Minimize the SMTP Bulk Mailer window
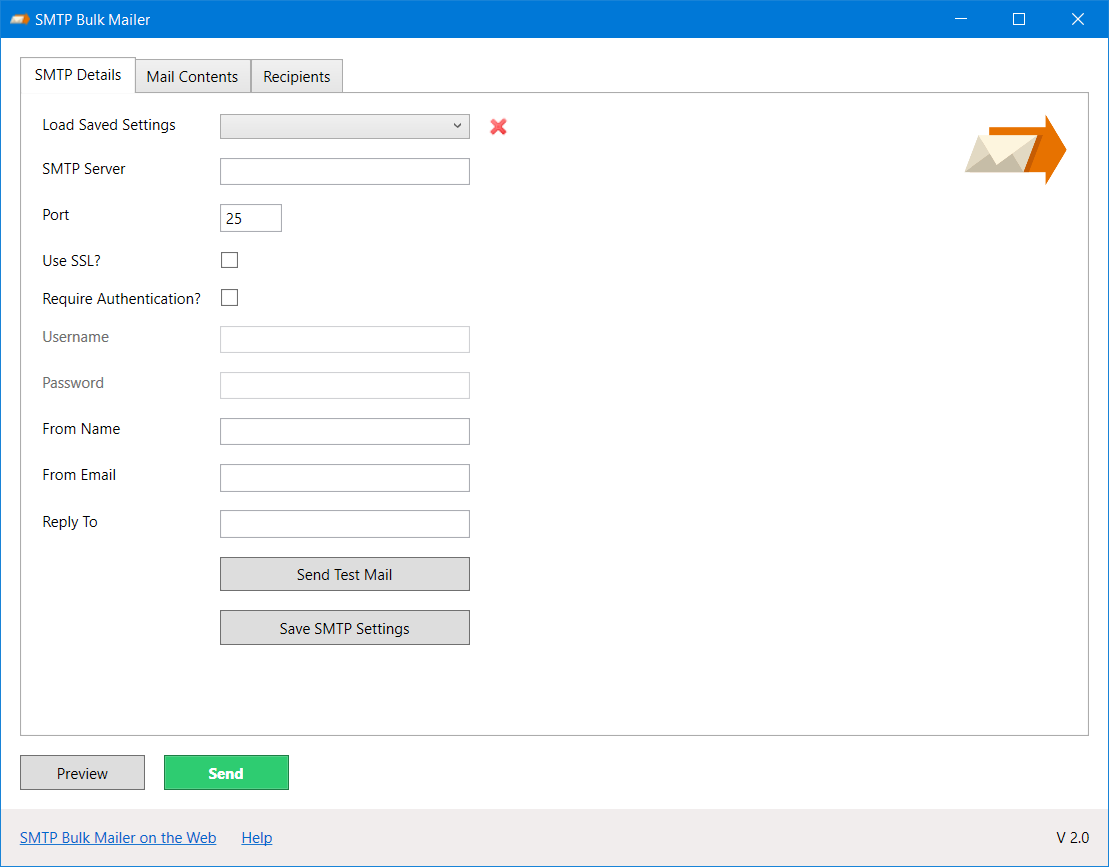The width and height of the screenshot is (1109, 867). (960, 19)
